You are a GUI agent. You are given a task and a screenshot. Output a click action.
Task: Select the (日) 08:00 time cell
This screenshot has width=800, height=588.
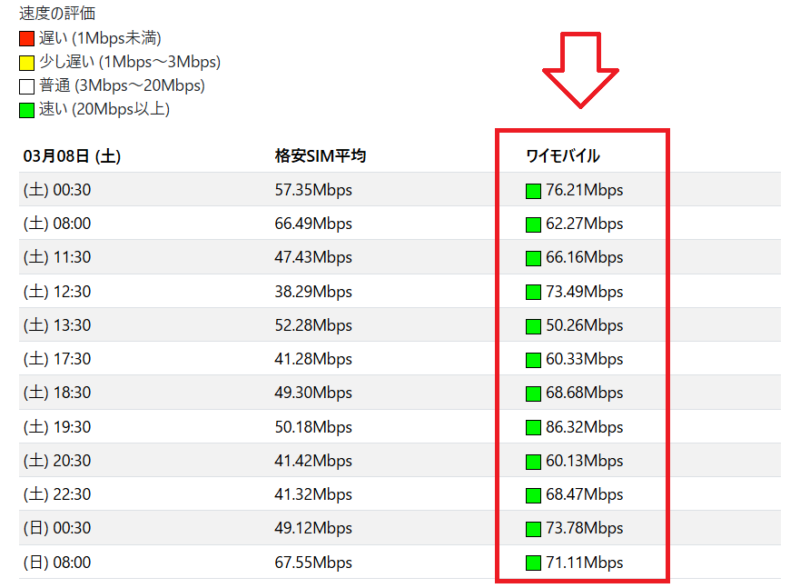point(57,562)
